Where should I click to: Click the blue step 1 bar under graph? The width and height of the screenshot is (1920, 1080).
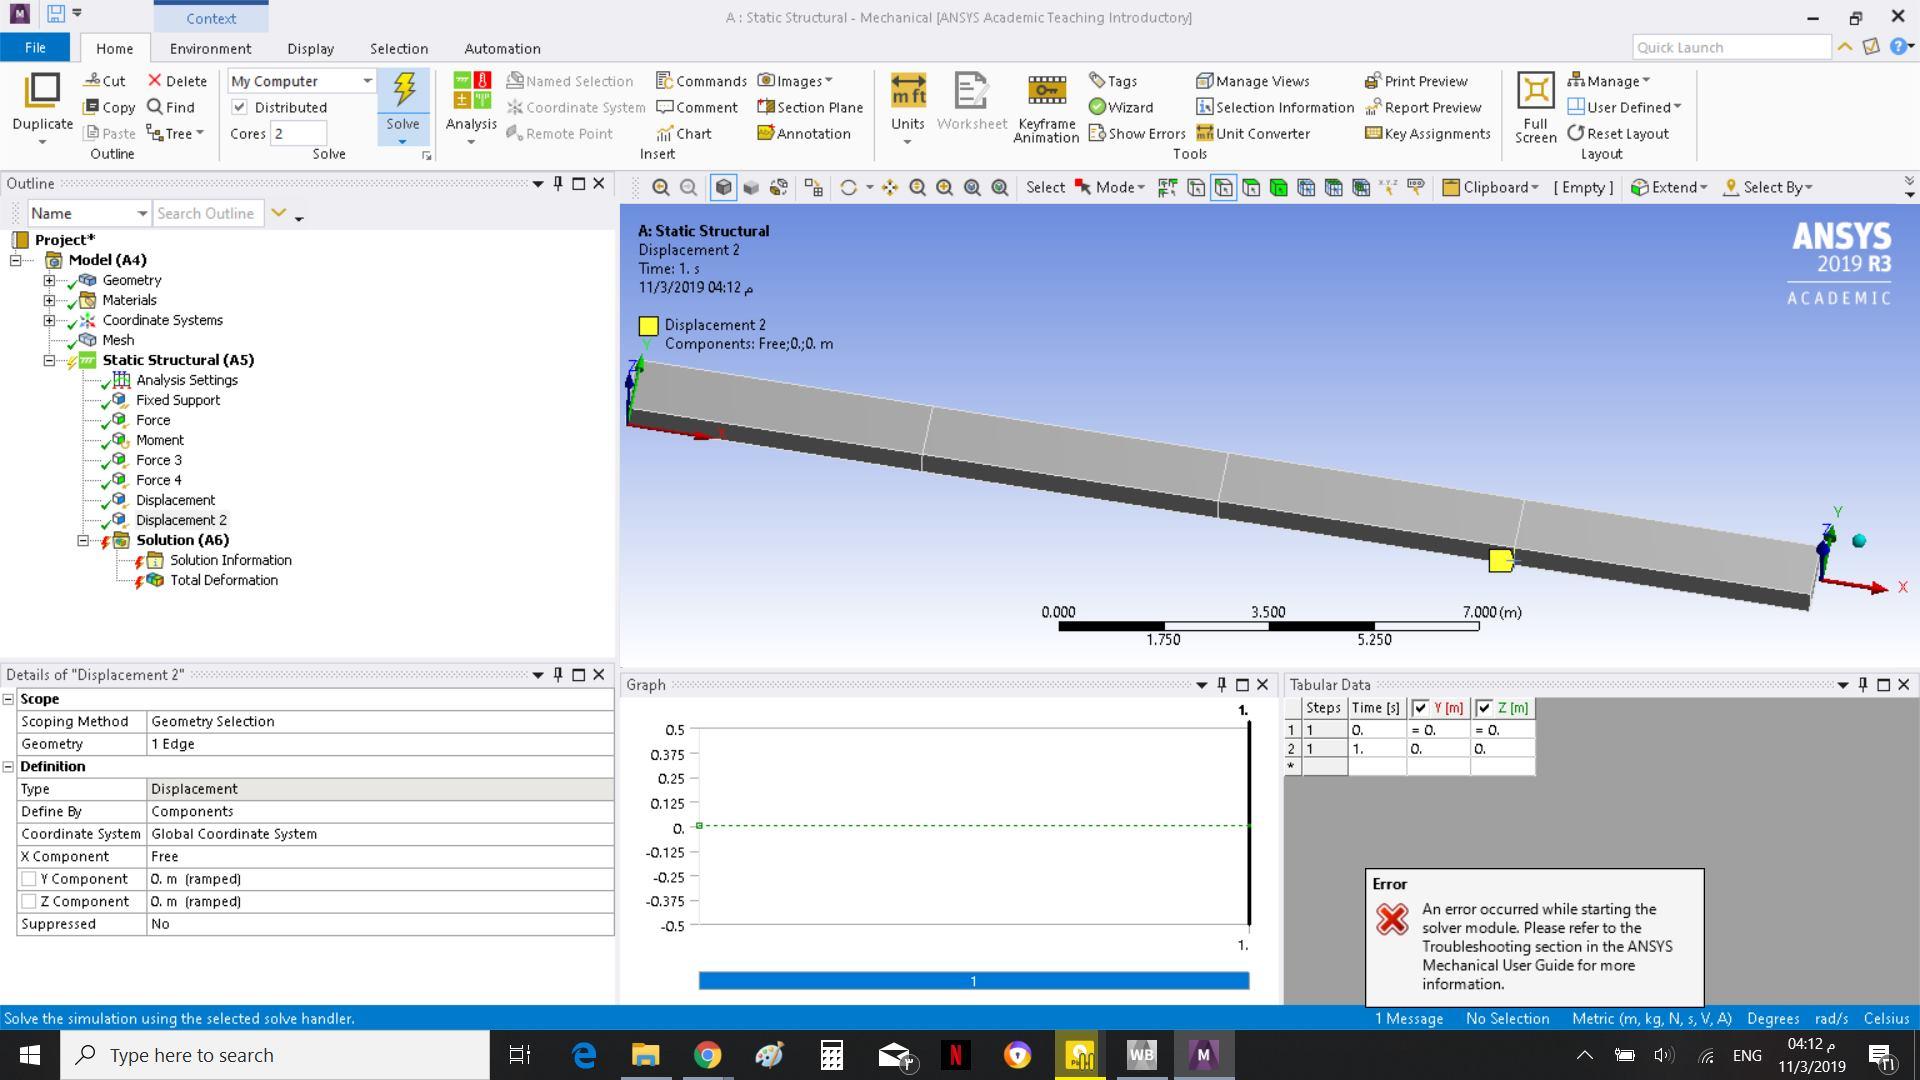973,981
